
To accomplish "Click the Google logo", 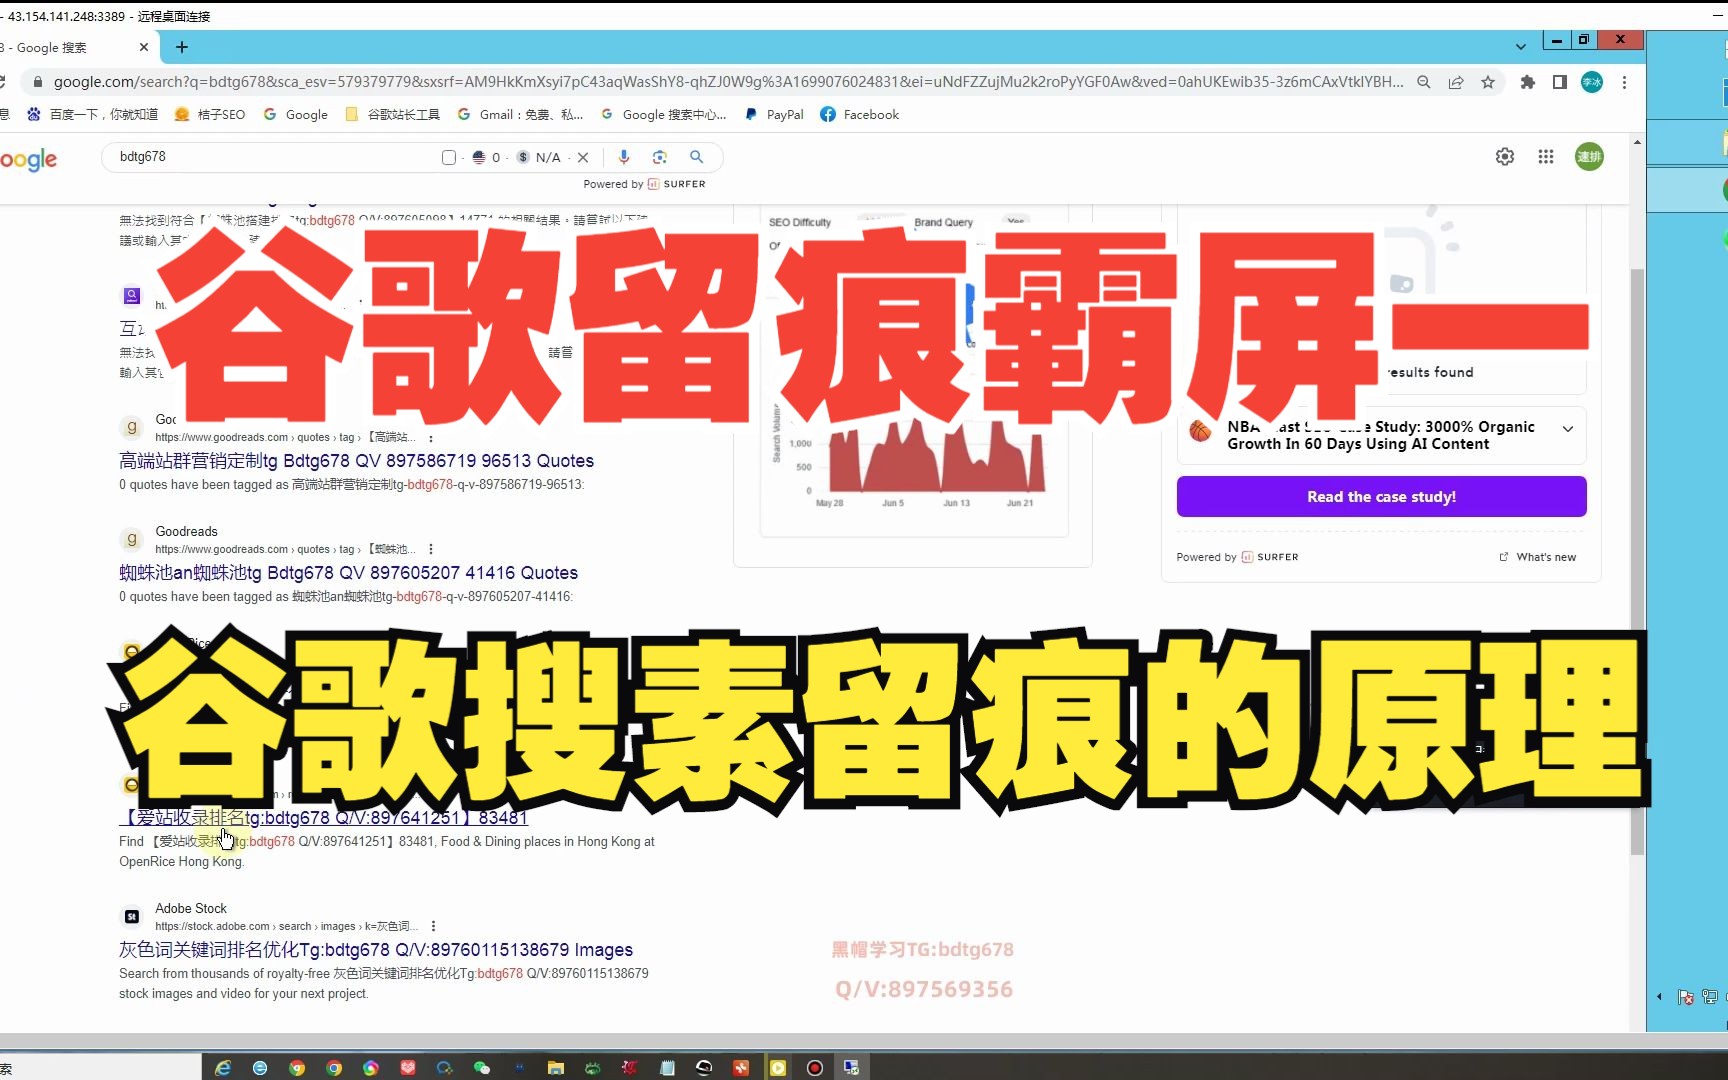I will tap(28, 160).
